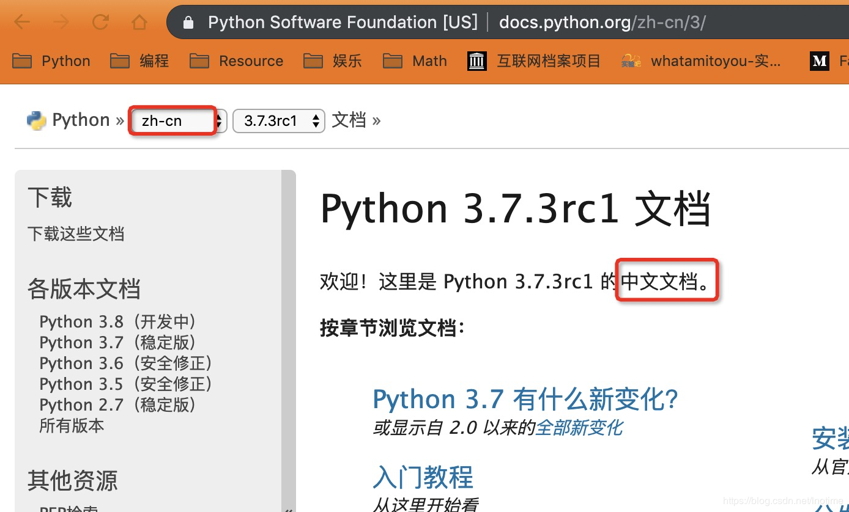Open 下载这些文档 link
This screenshot has height=512, width=849.
(x=76, y=234)
